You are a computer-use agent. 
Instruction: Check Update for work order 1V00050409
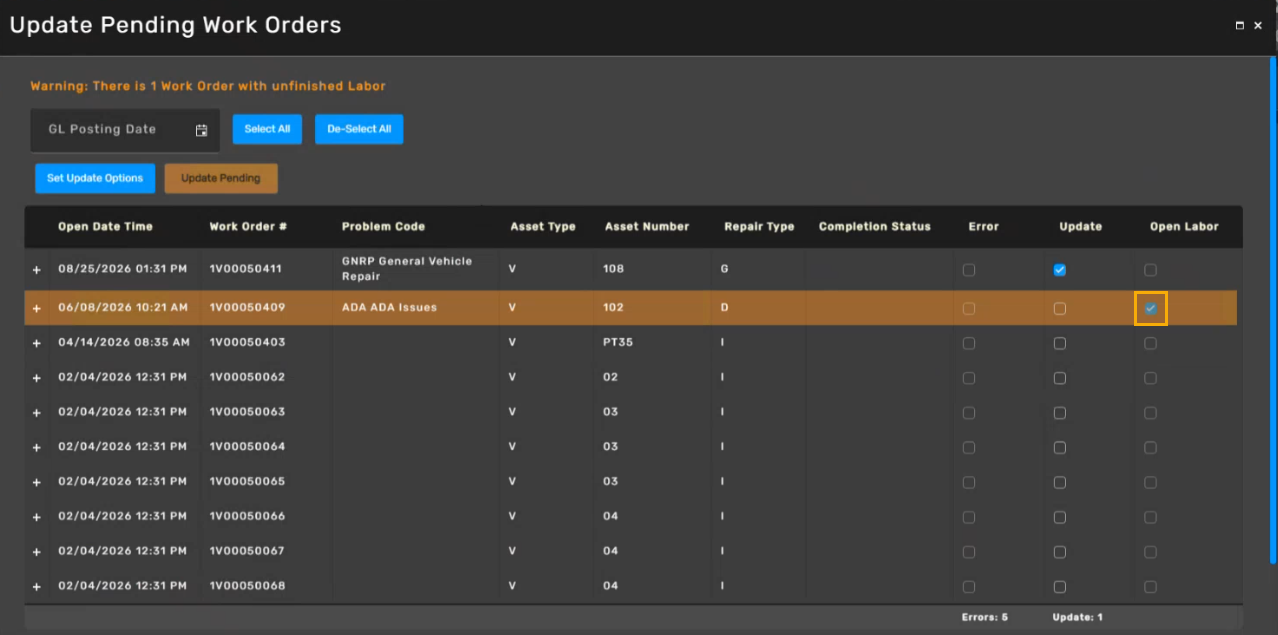1060,308
